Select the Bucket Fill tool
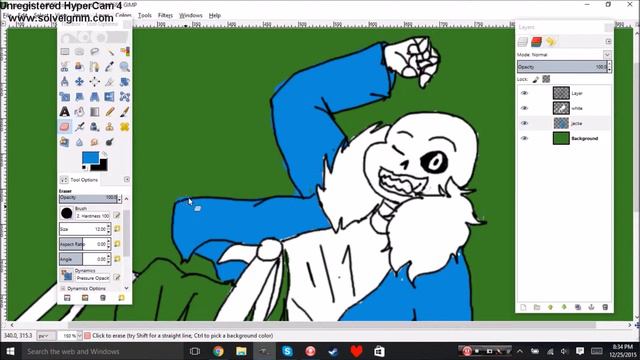 (80, 111)
